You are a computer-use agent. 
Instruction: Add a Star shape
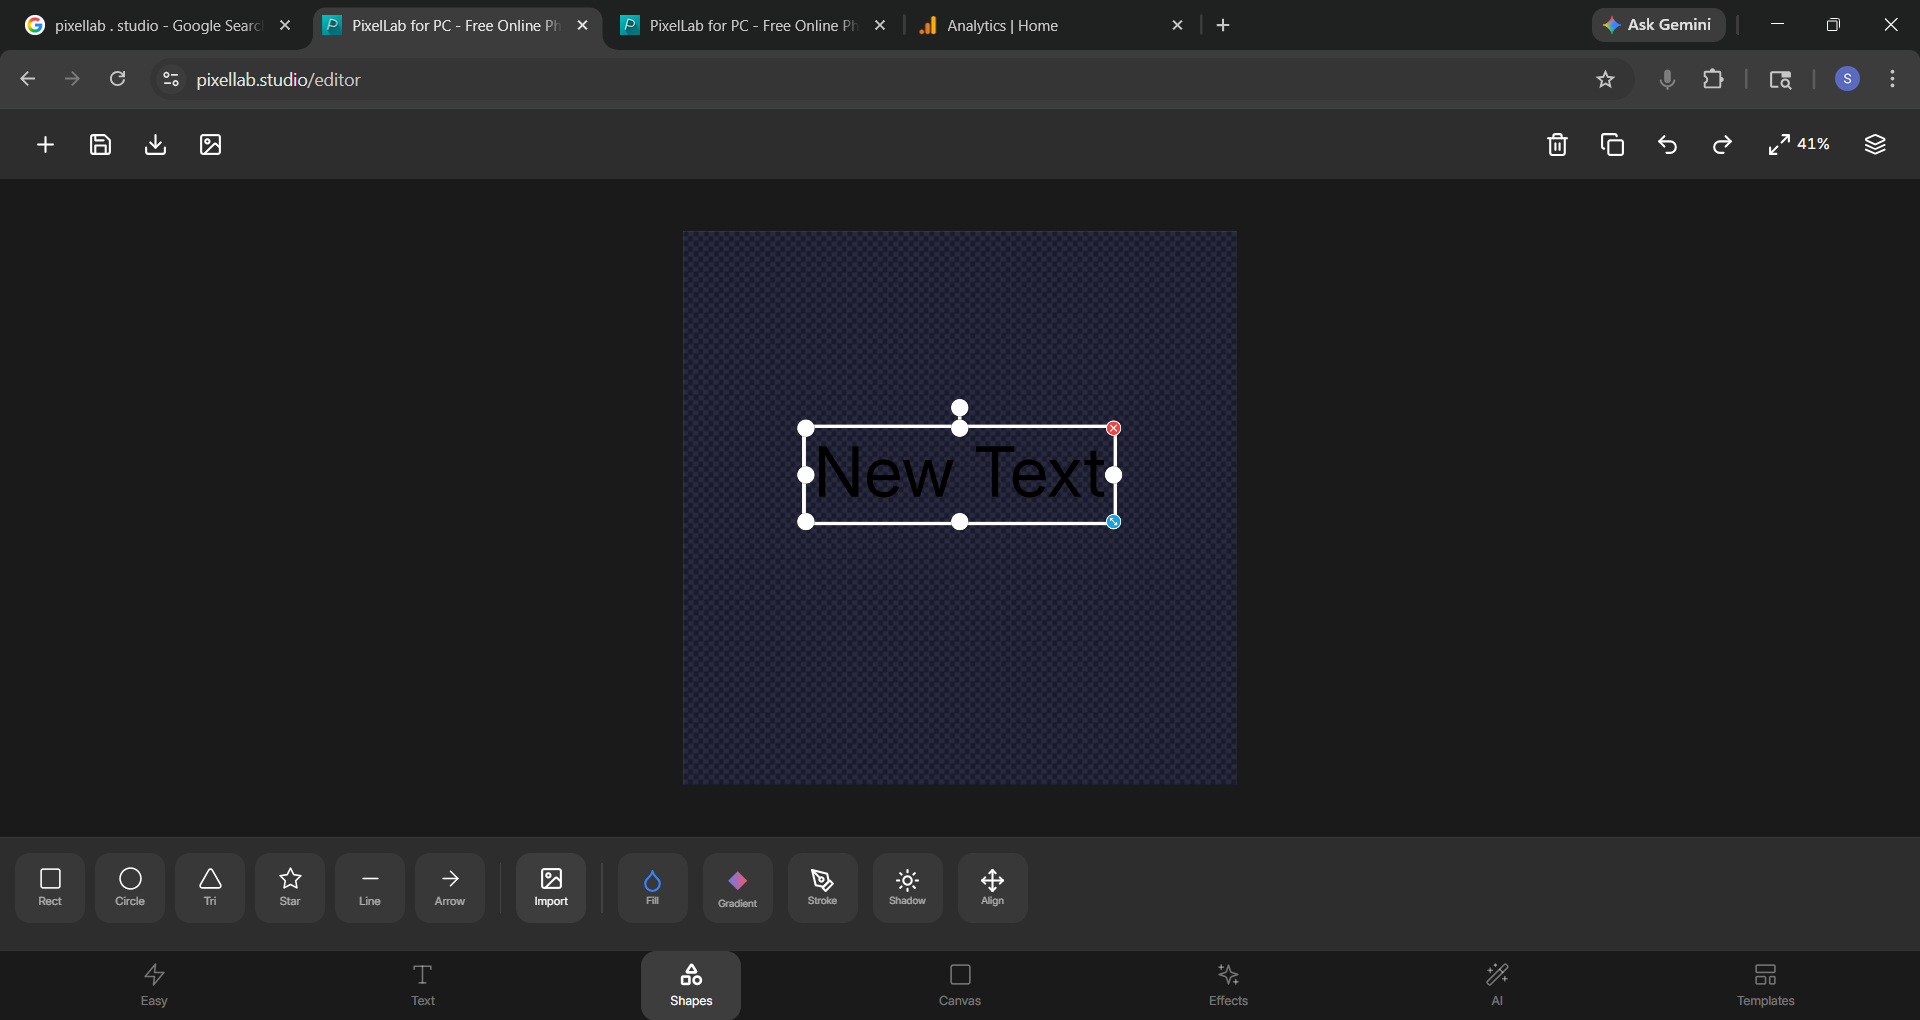[x=290, y=887]
